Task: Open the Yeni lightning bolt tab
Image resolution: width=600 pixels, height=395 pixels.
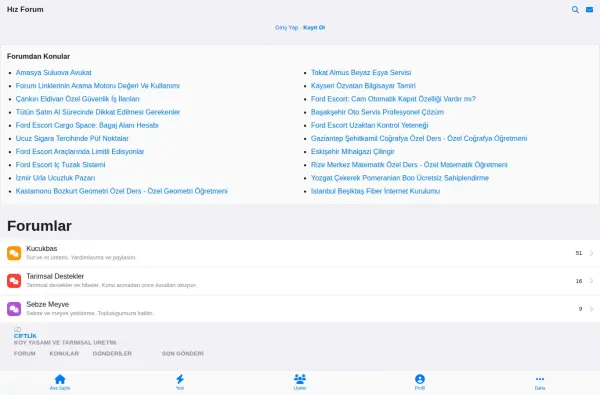Action: point(180,379)
